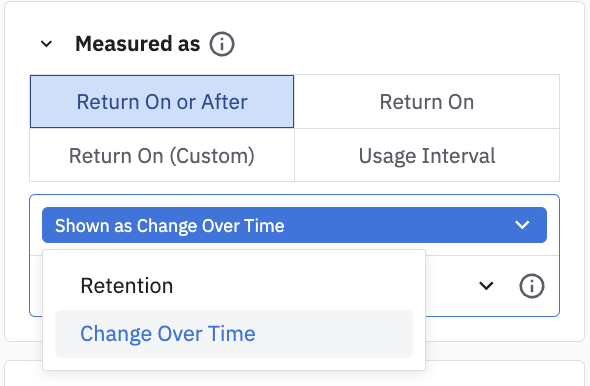The image size is (590, 386).
Task: Click the black chevron beside the lower info icon
Action: [x=486, y=286]
